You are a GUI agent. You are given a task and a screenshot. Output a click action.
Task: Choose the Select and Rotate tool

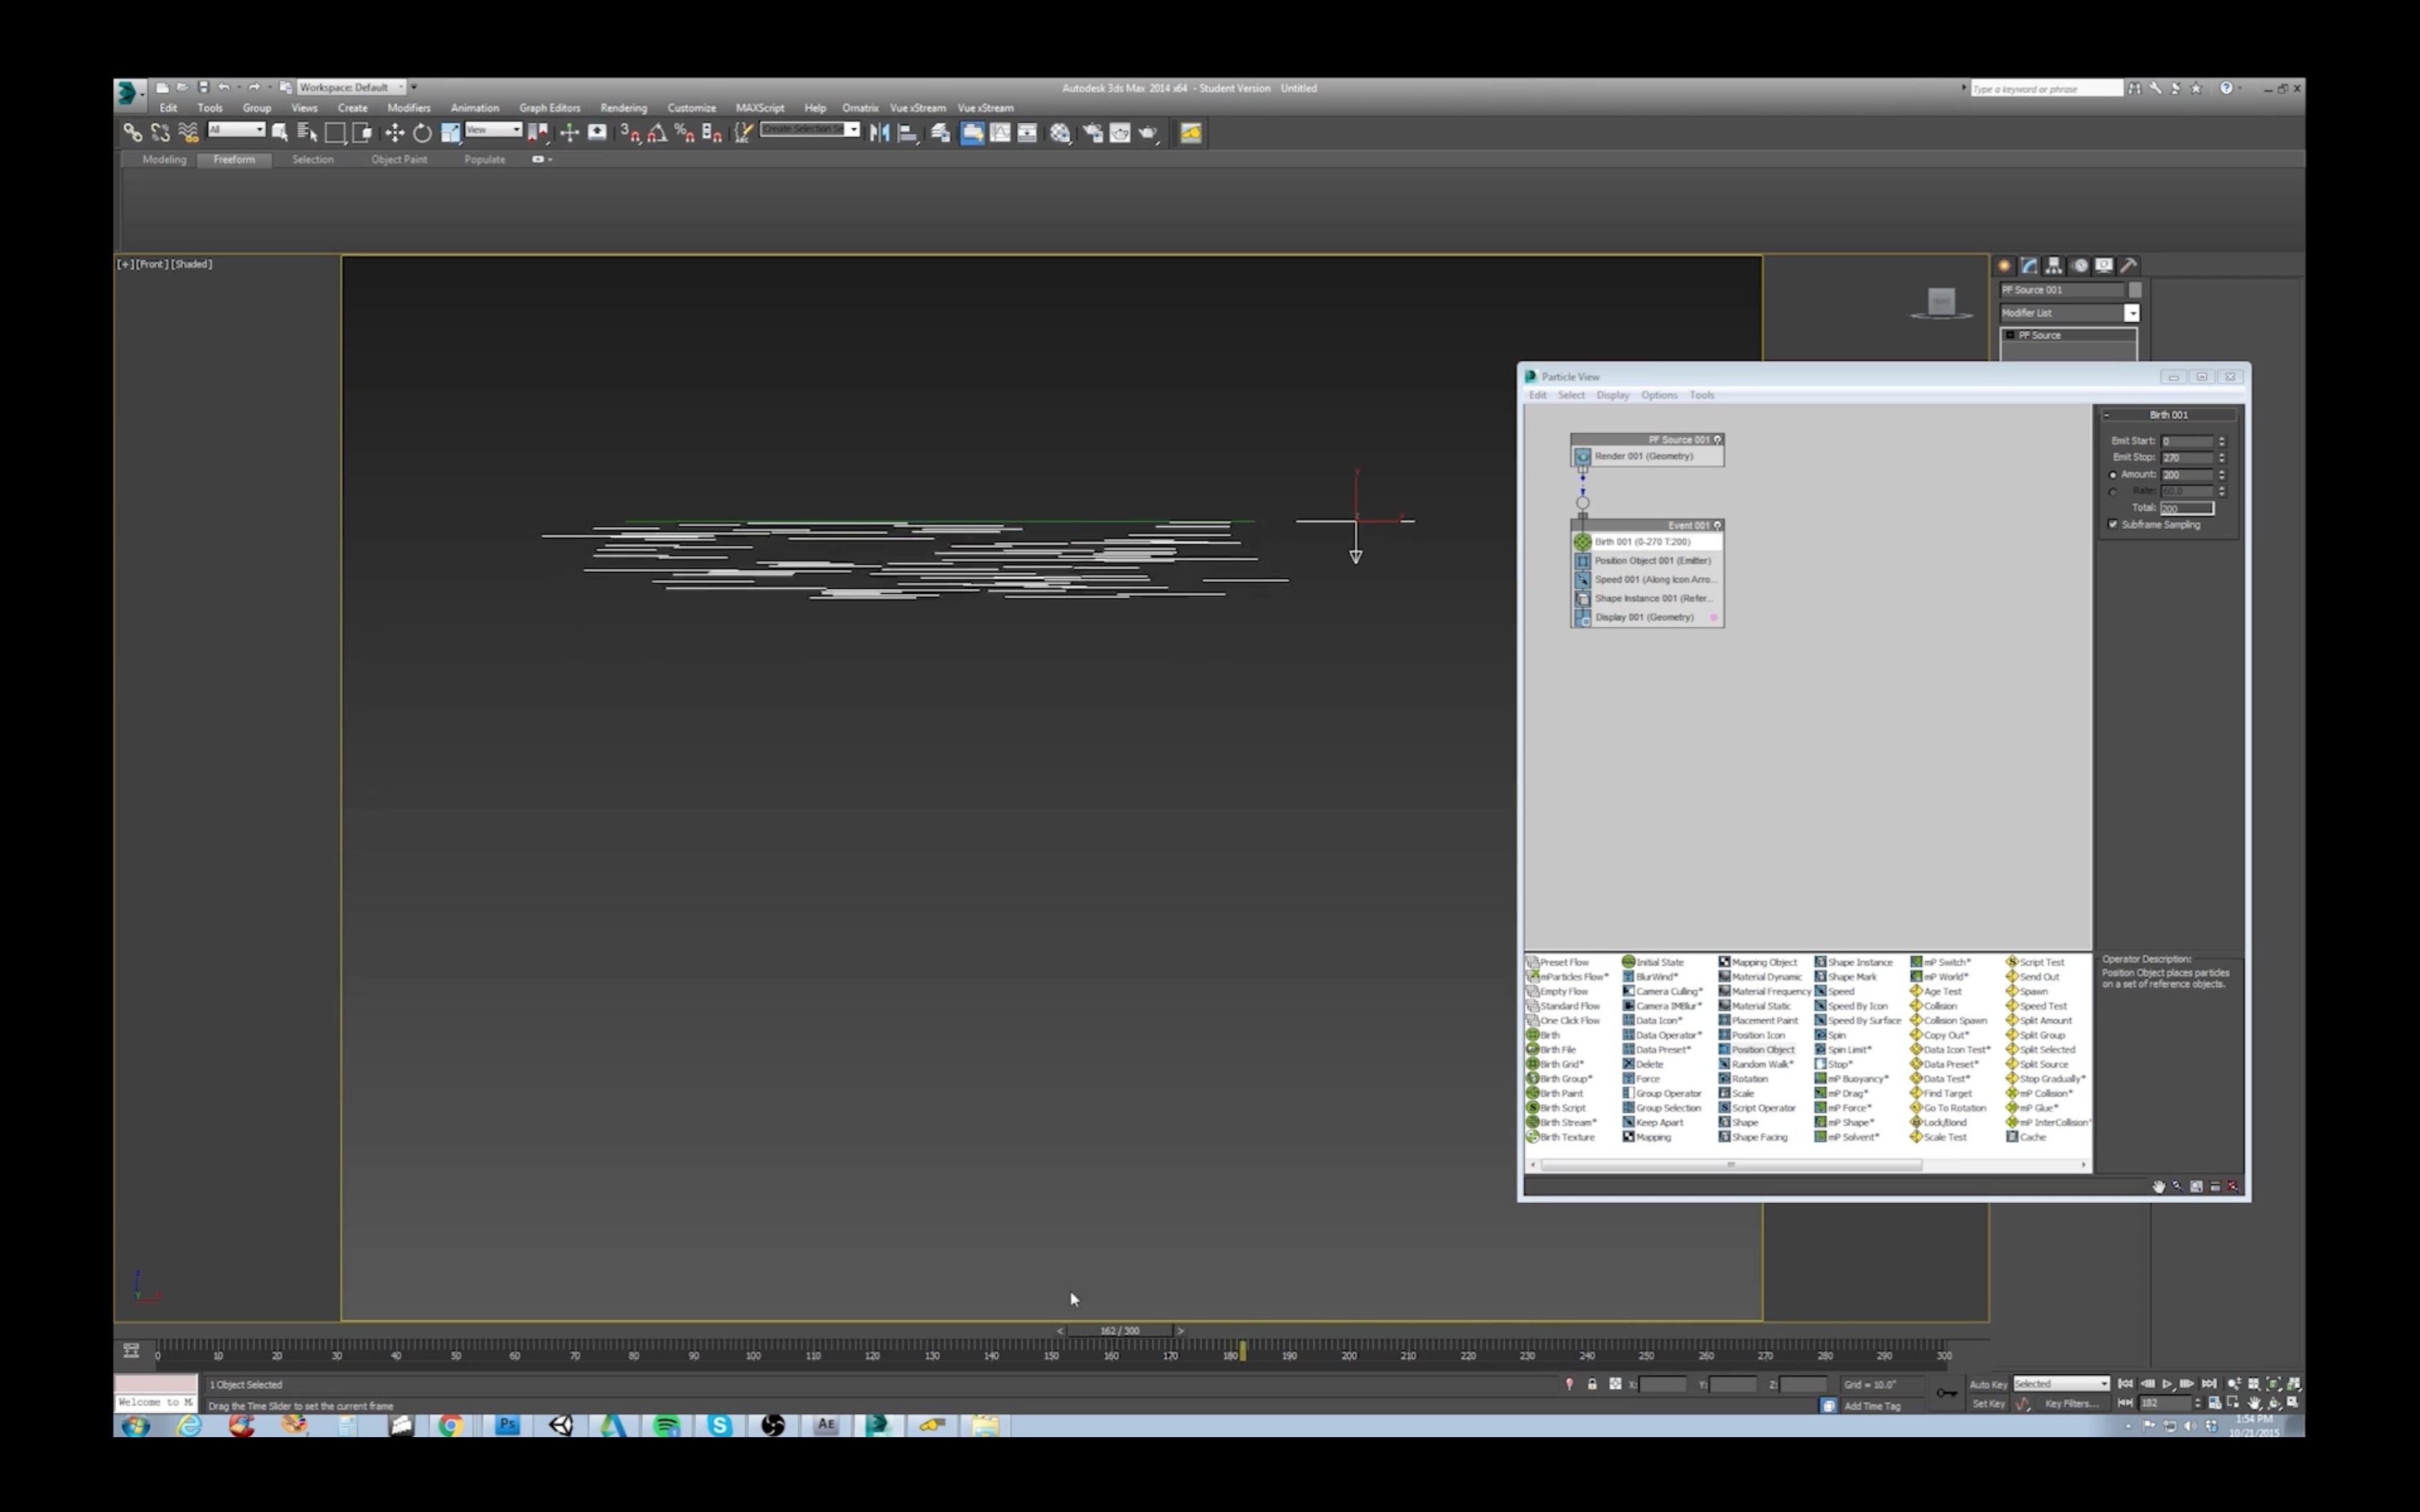tap(422, 132)
